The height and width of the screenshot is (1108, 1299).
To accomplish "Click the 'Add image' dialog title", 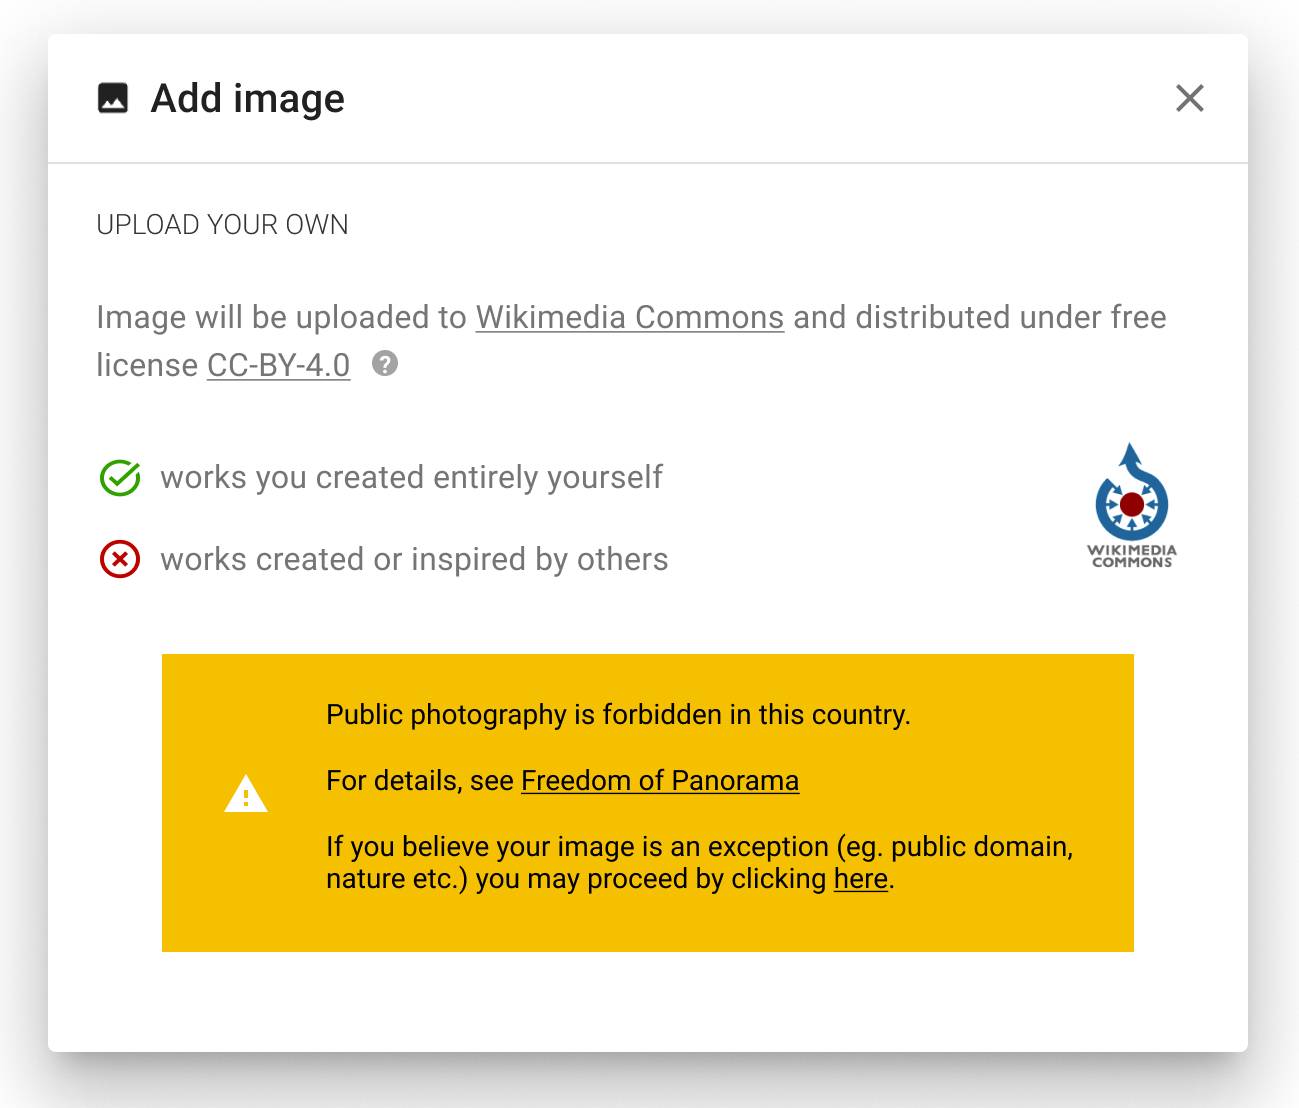I will [248, 98].
